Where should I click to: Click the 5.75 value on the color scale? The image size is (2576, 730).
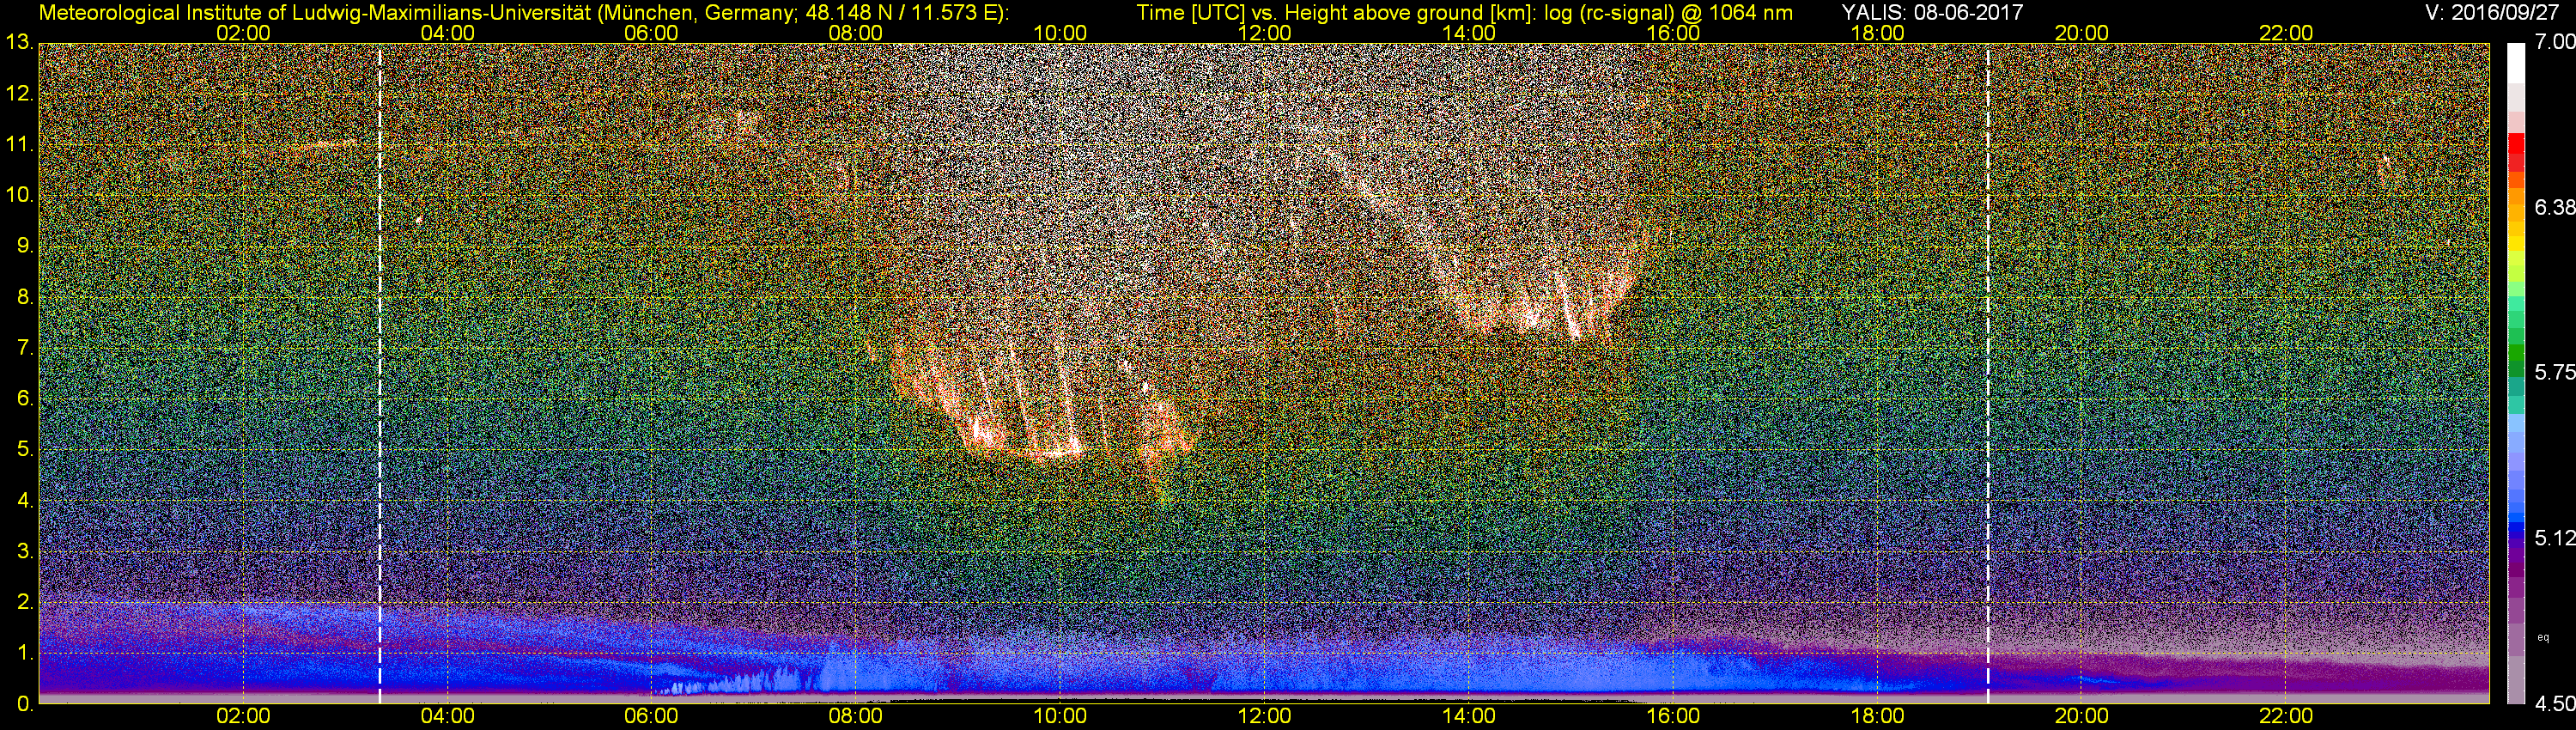click(2556, 373)
